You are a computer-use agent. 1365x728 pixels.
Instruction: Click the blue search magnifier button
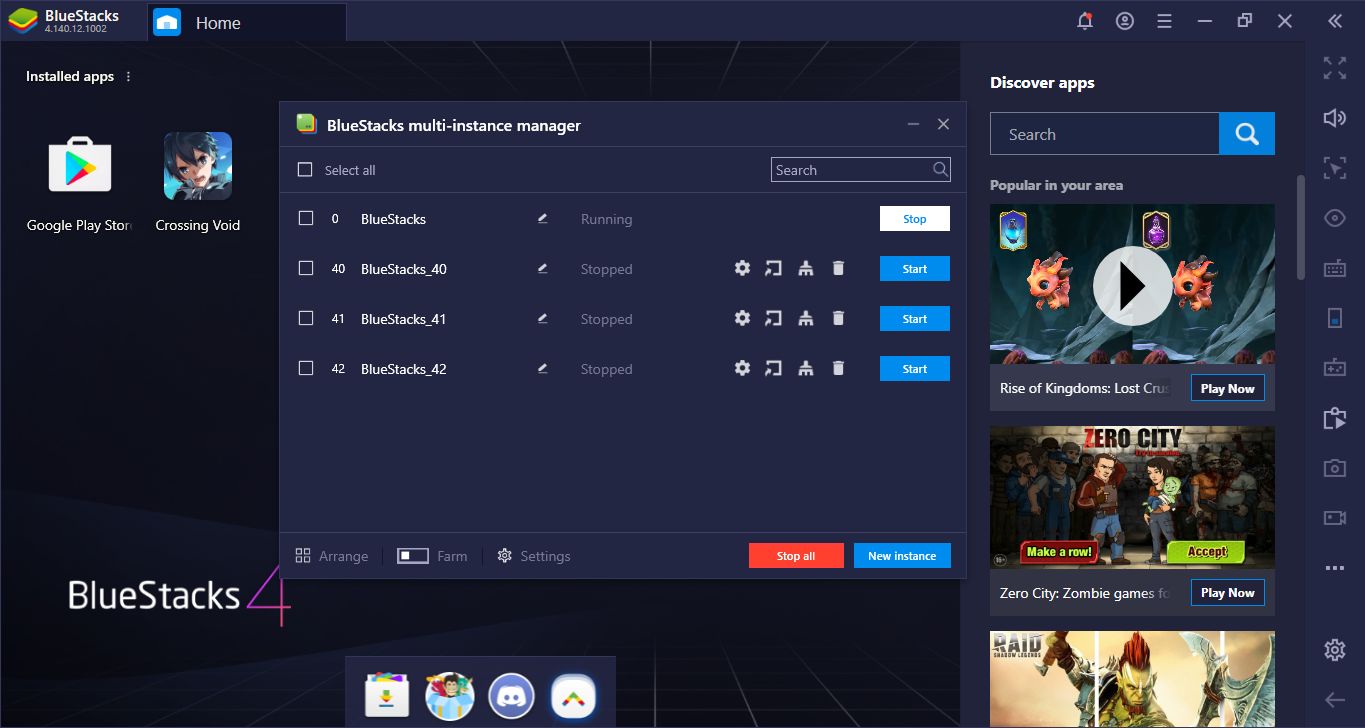[1247, 134]
